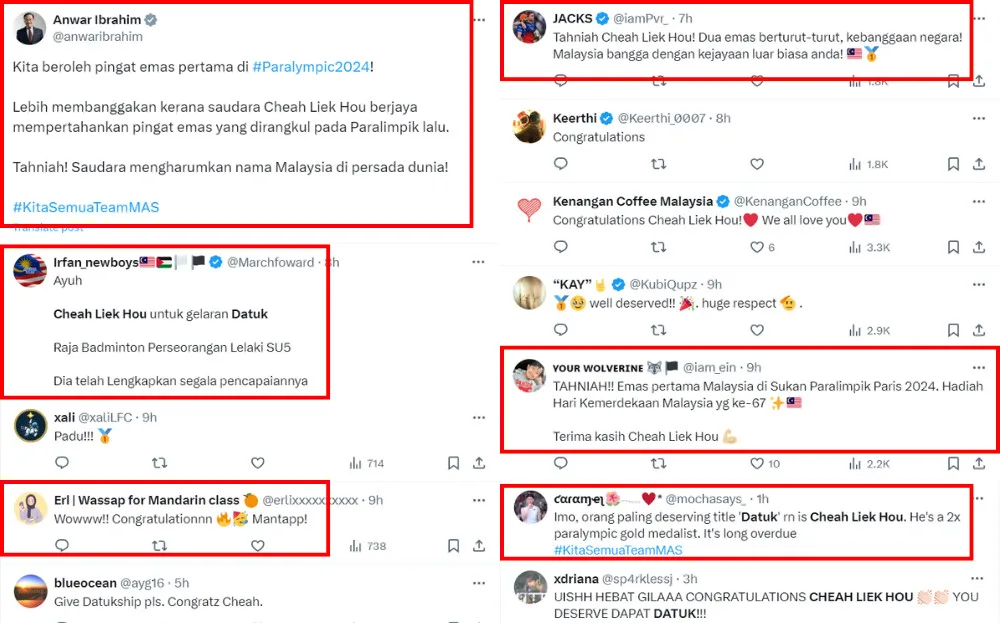The image size is (1000, 623).
Task: Click Anwar Ibrahim's profile photo
Action: (x=28, y=27)
